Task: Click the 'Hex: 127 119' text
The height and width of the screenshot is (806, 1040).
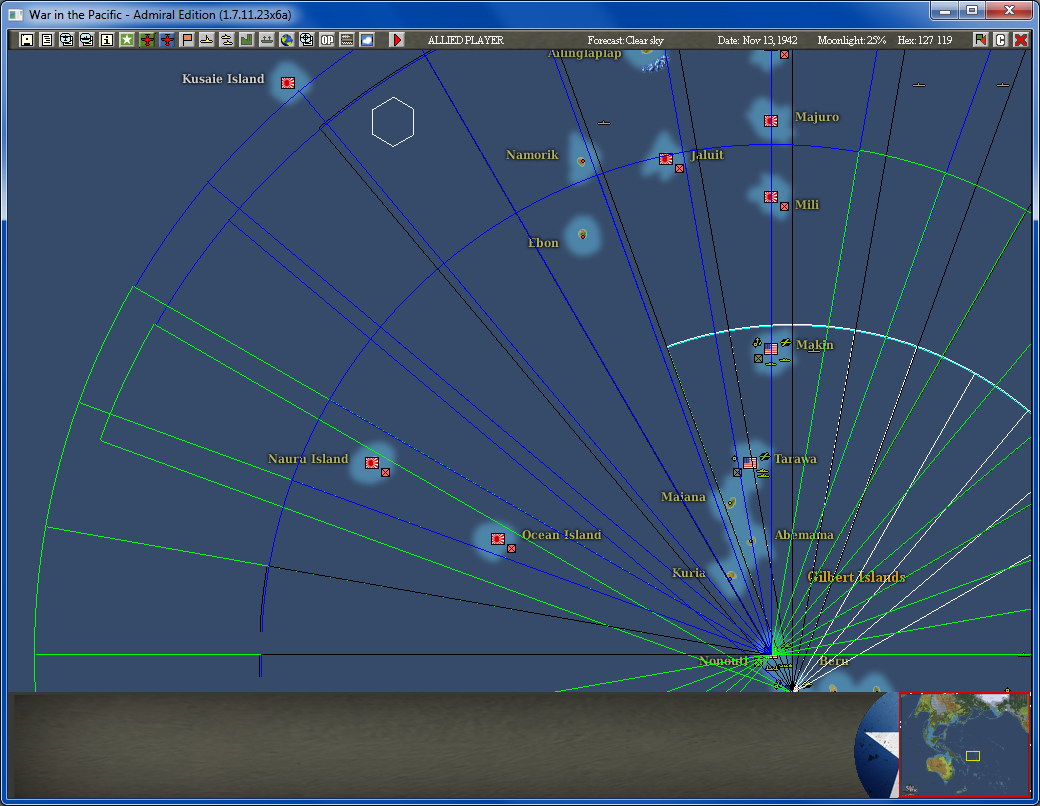Action: point(925,40)
